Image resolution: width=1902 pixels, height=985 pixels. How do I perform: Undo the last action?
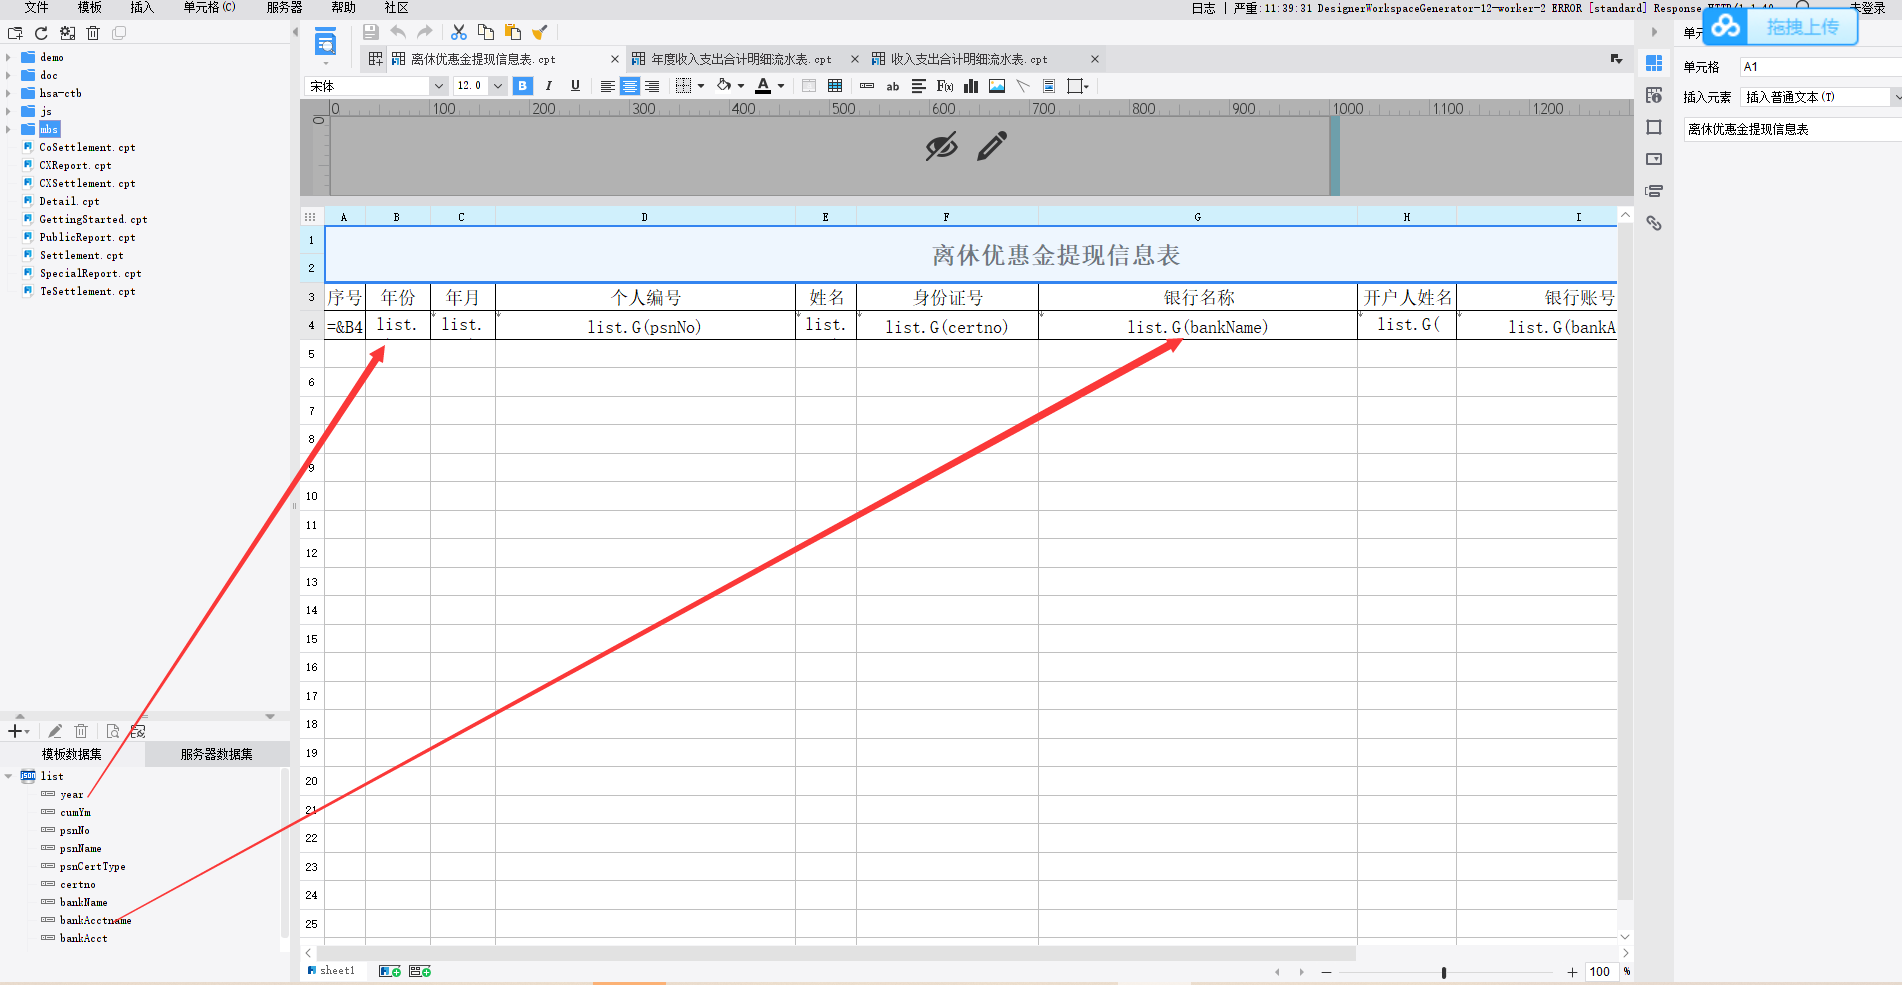point(398,32)
